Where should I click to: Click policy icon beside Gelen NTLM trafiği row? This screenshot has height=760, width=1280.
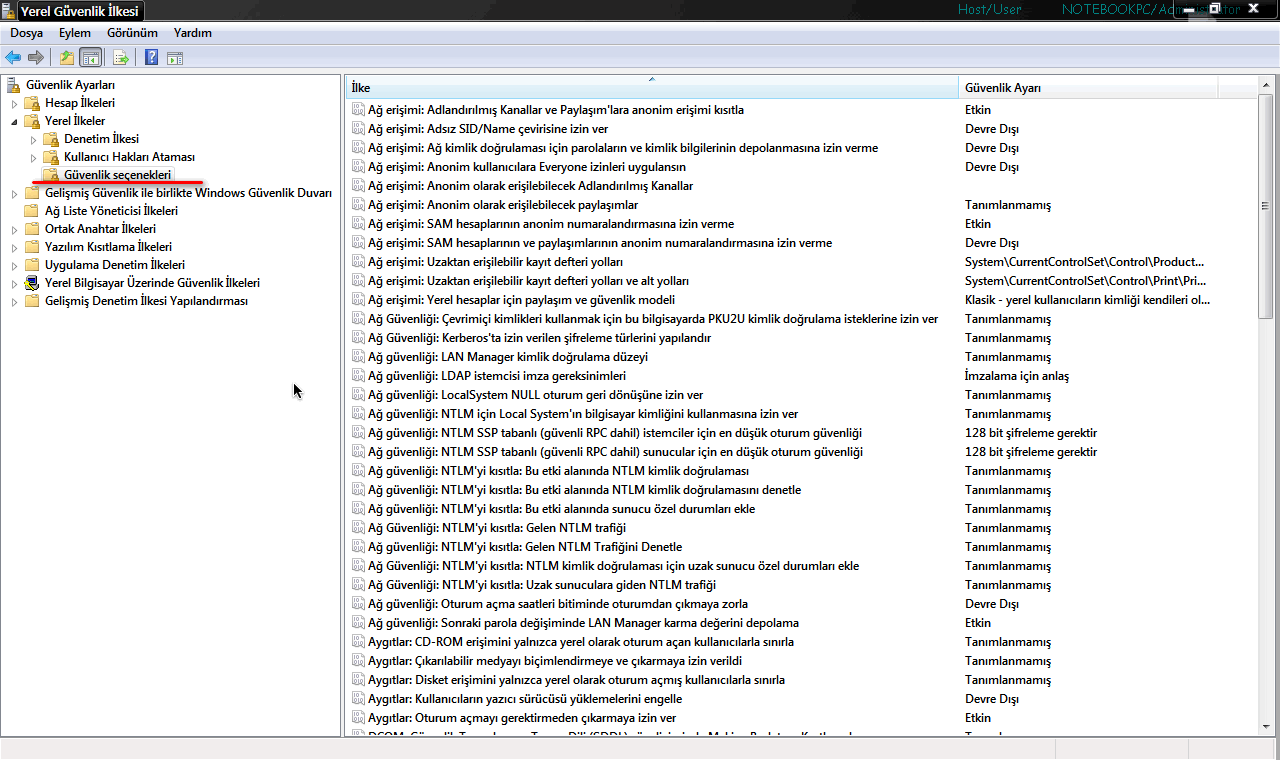(x=358, y=528)
